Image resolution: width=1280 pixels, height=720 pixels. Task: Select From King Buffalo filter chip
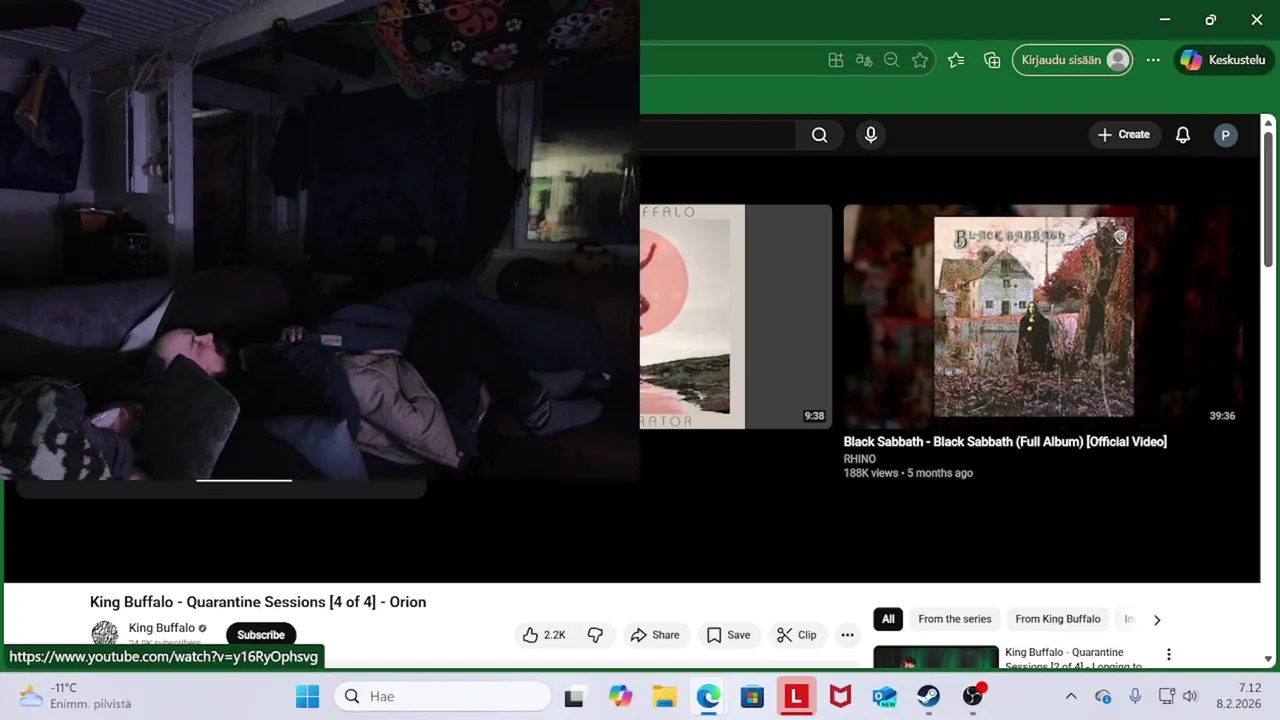[1058, 619]
